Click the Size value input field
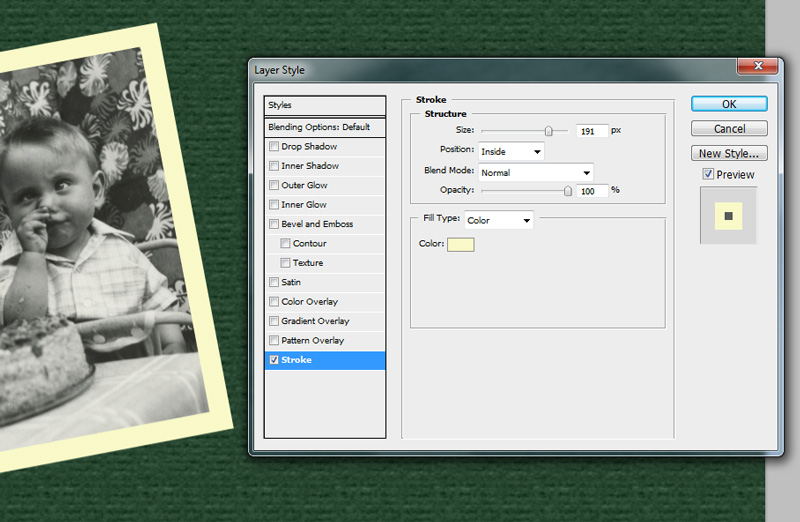This screenshot has width=800, height=522. click(x=592, y=131)
